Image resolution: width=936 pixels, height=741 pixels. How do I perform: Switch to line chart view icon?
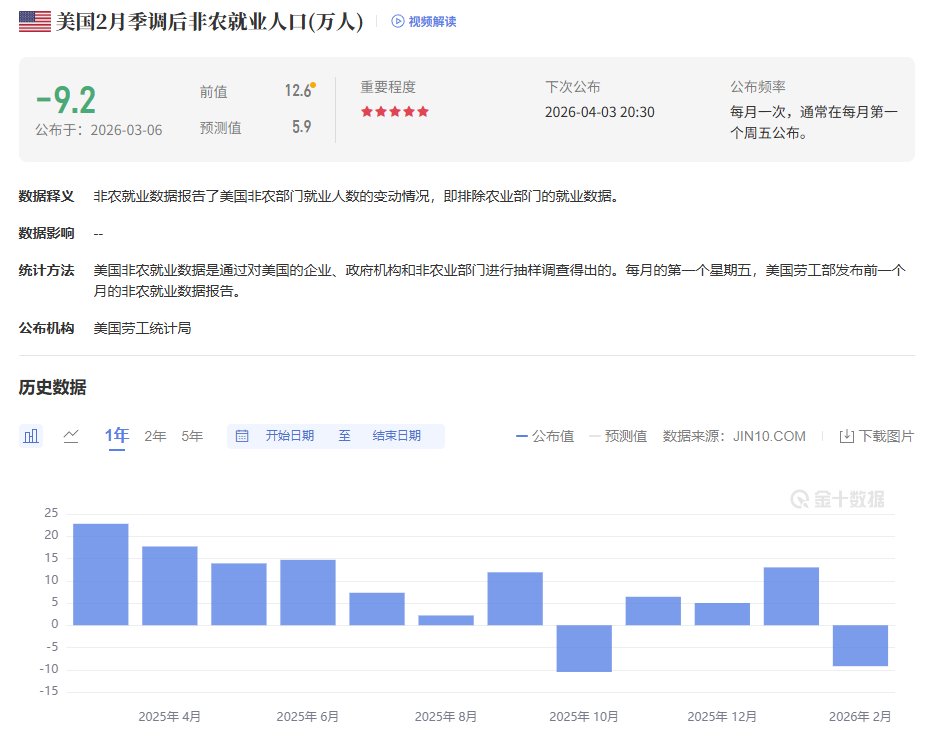pyautogui.click(x=71, y=436)
